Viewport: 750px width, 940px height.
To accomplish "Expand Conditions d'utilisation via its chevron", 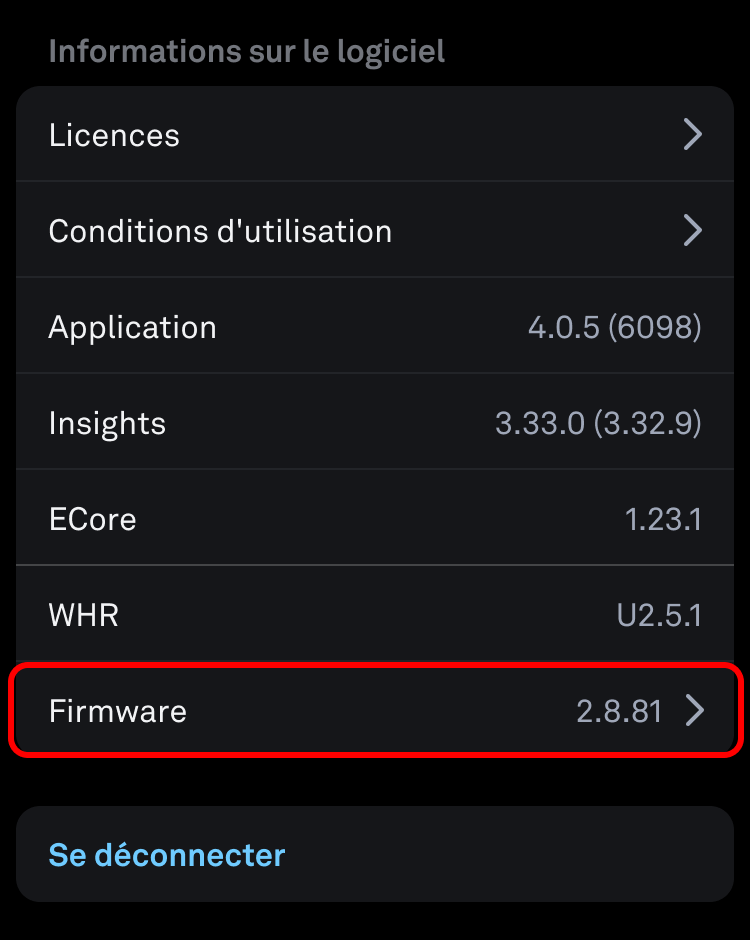I will [692, 230].
